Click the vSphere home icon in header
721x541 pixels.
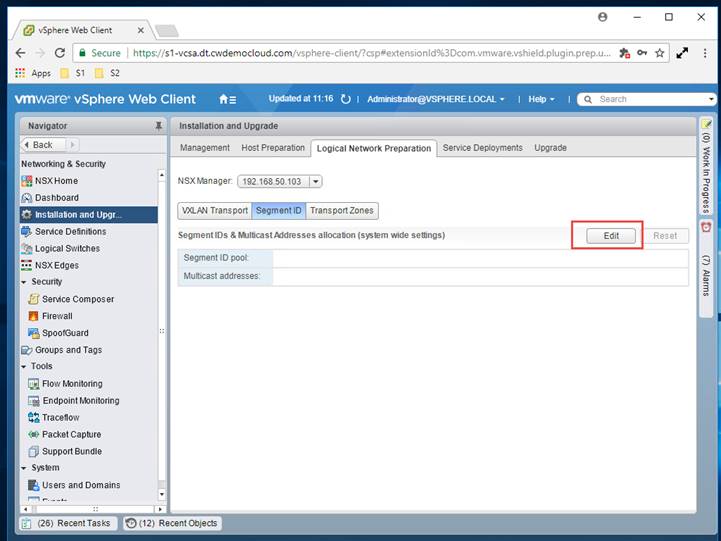point(228,99)
